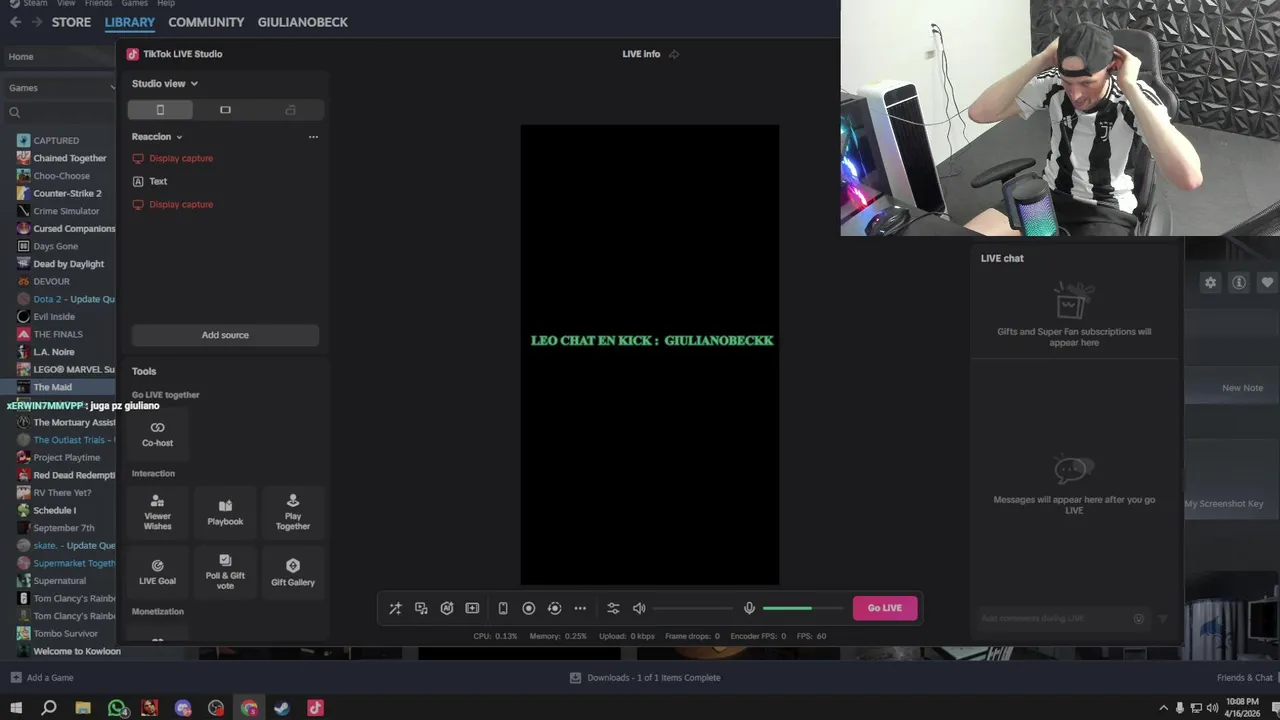Open audio mixer settings sliders icon
1280x720 pixels.
coord(613,608)
